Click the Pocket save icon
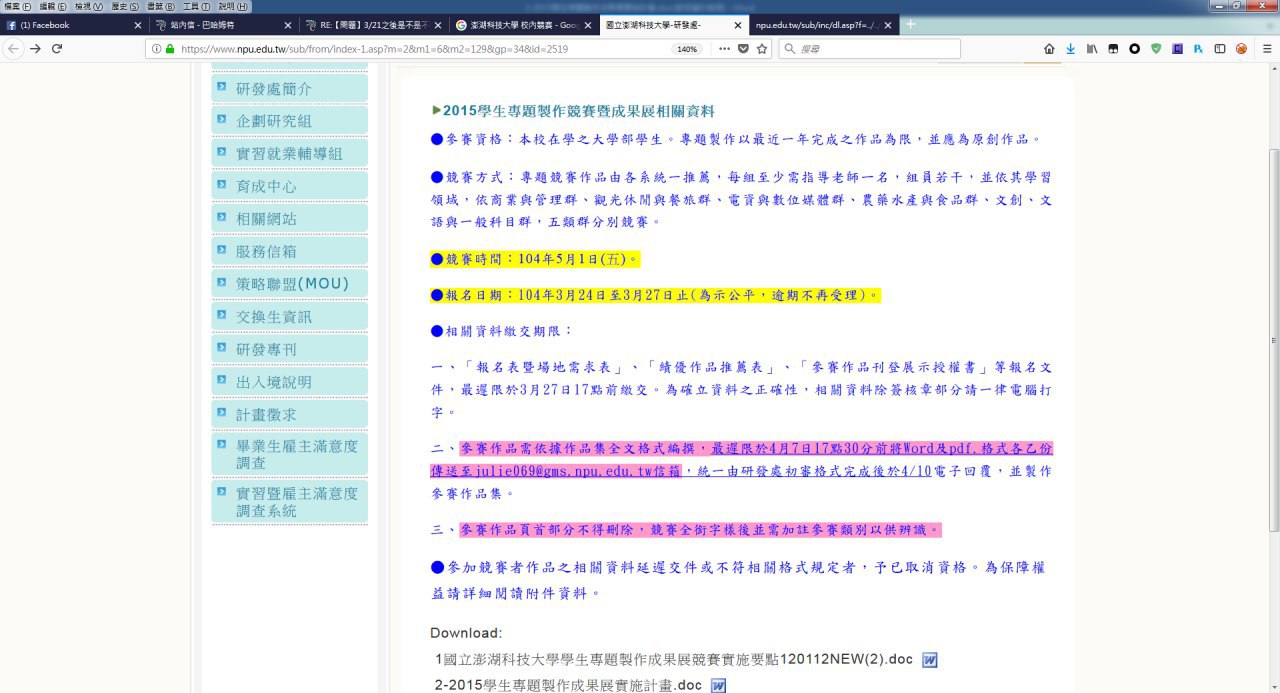The width and height of the screenshot is (1280, 693). [743, 49]
